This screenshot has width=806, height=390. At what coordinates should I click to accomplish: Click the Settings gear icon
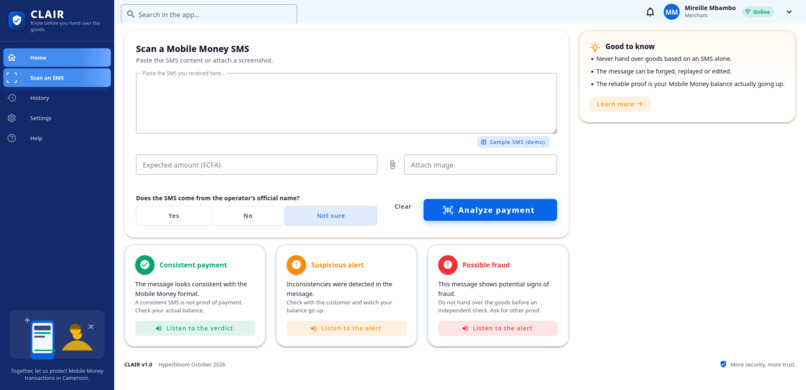pos(12,118)
